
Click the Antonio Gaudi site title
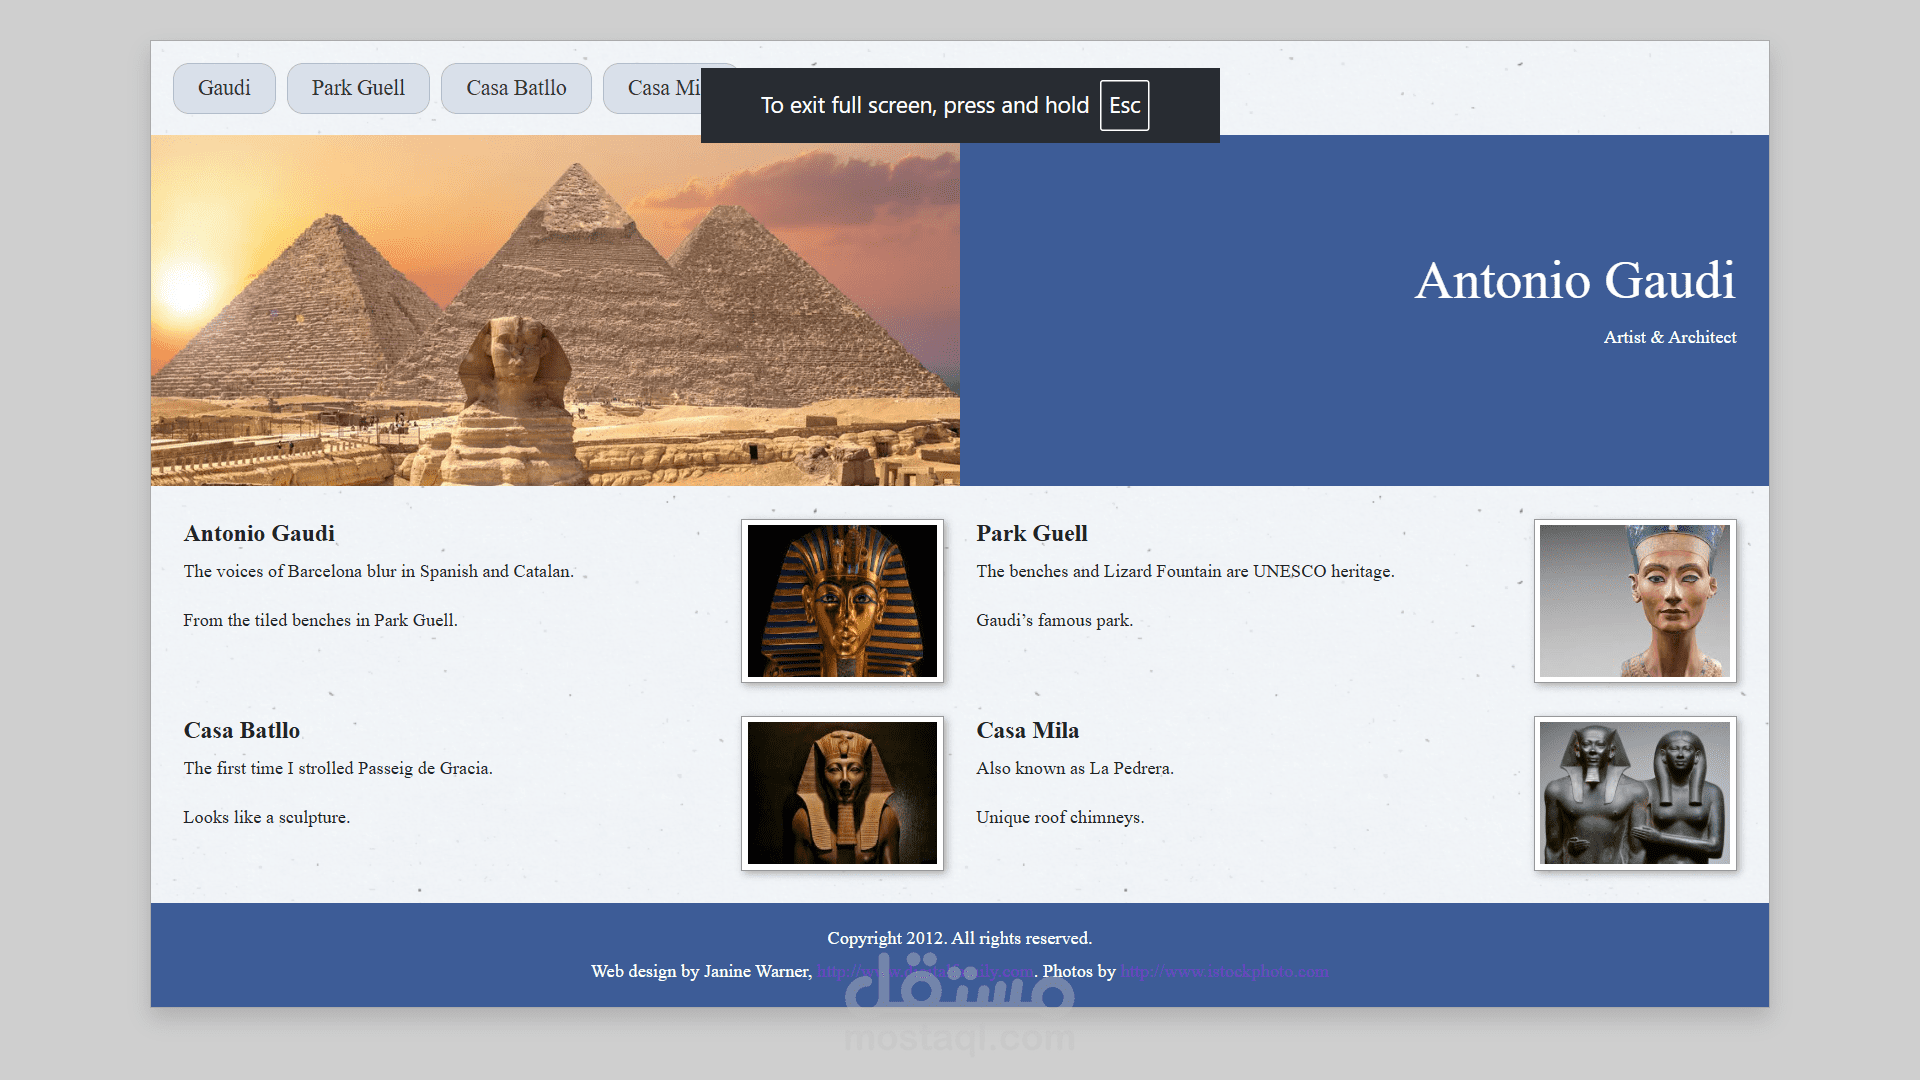(x=1576, y=283)
